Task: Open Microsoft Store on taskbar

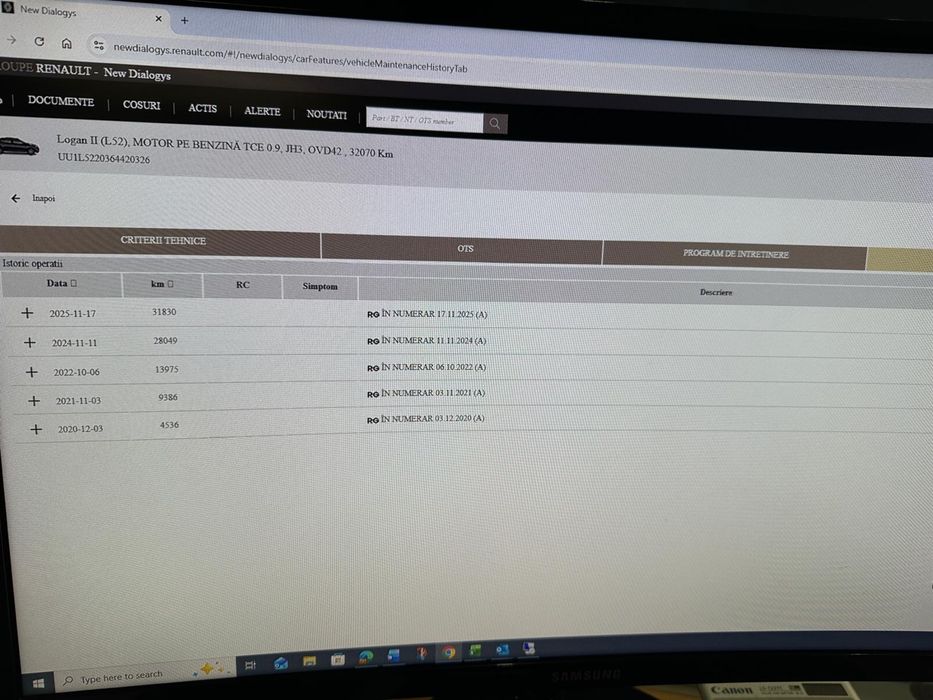Action: (338, 659)
